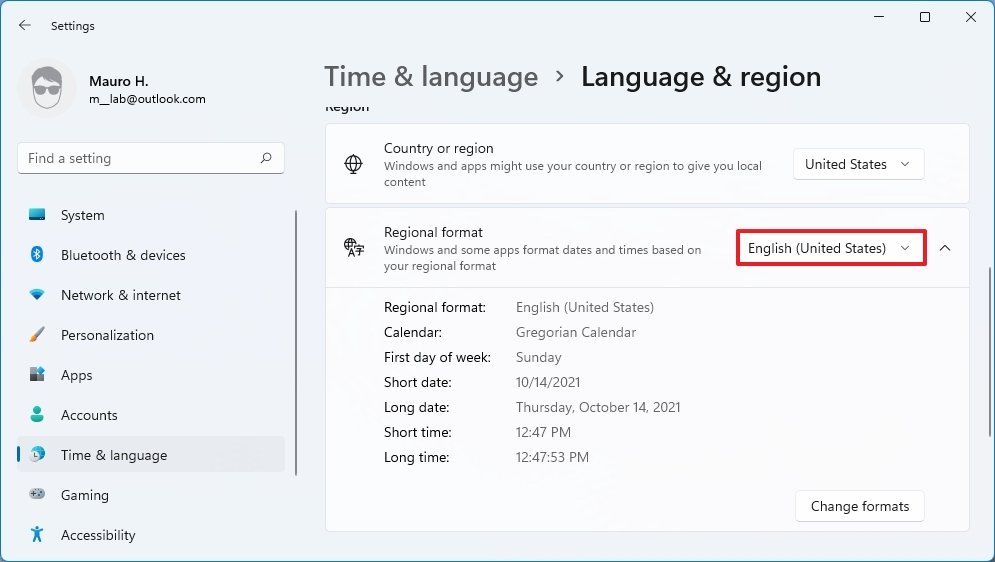Screen dimensions: 995x562
Task: Click the System monitor icon in sidebar
Action: click(37, 215)
